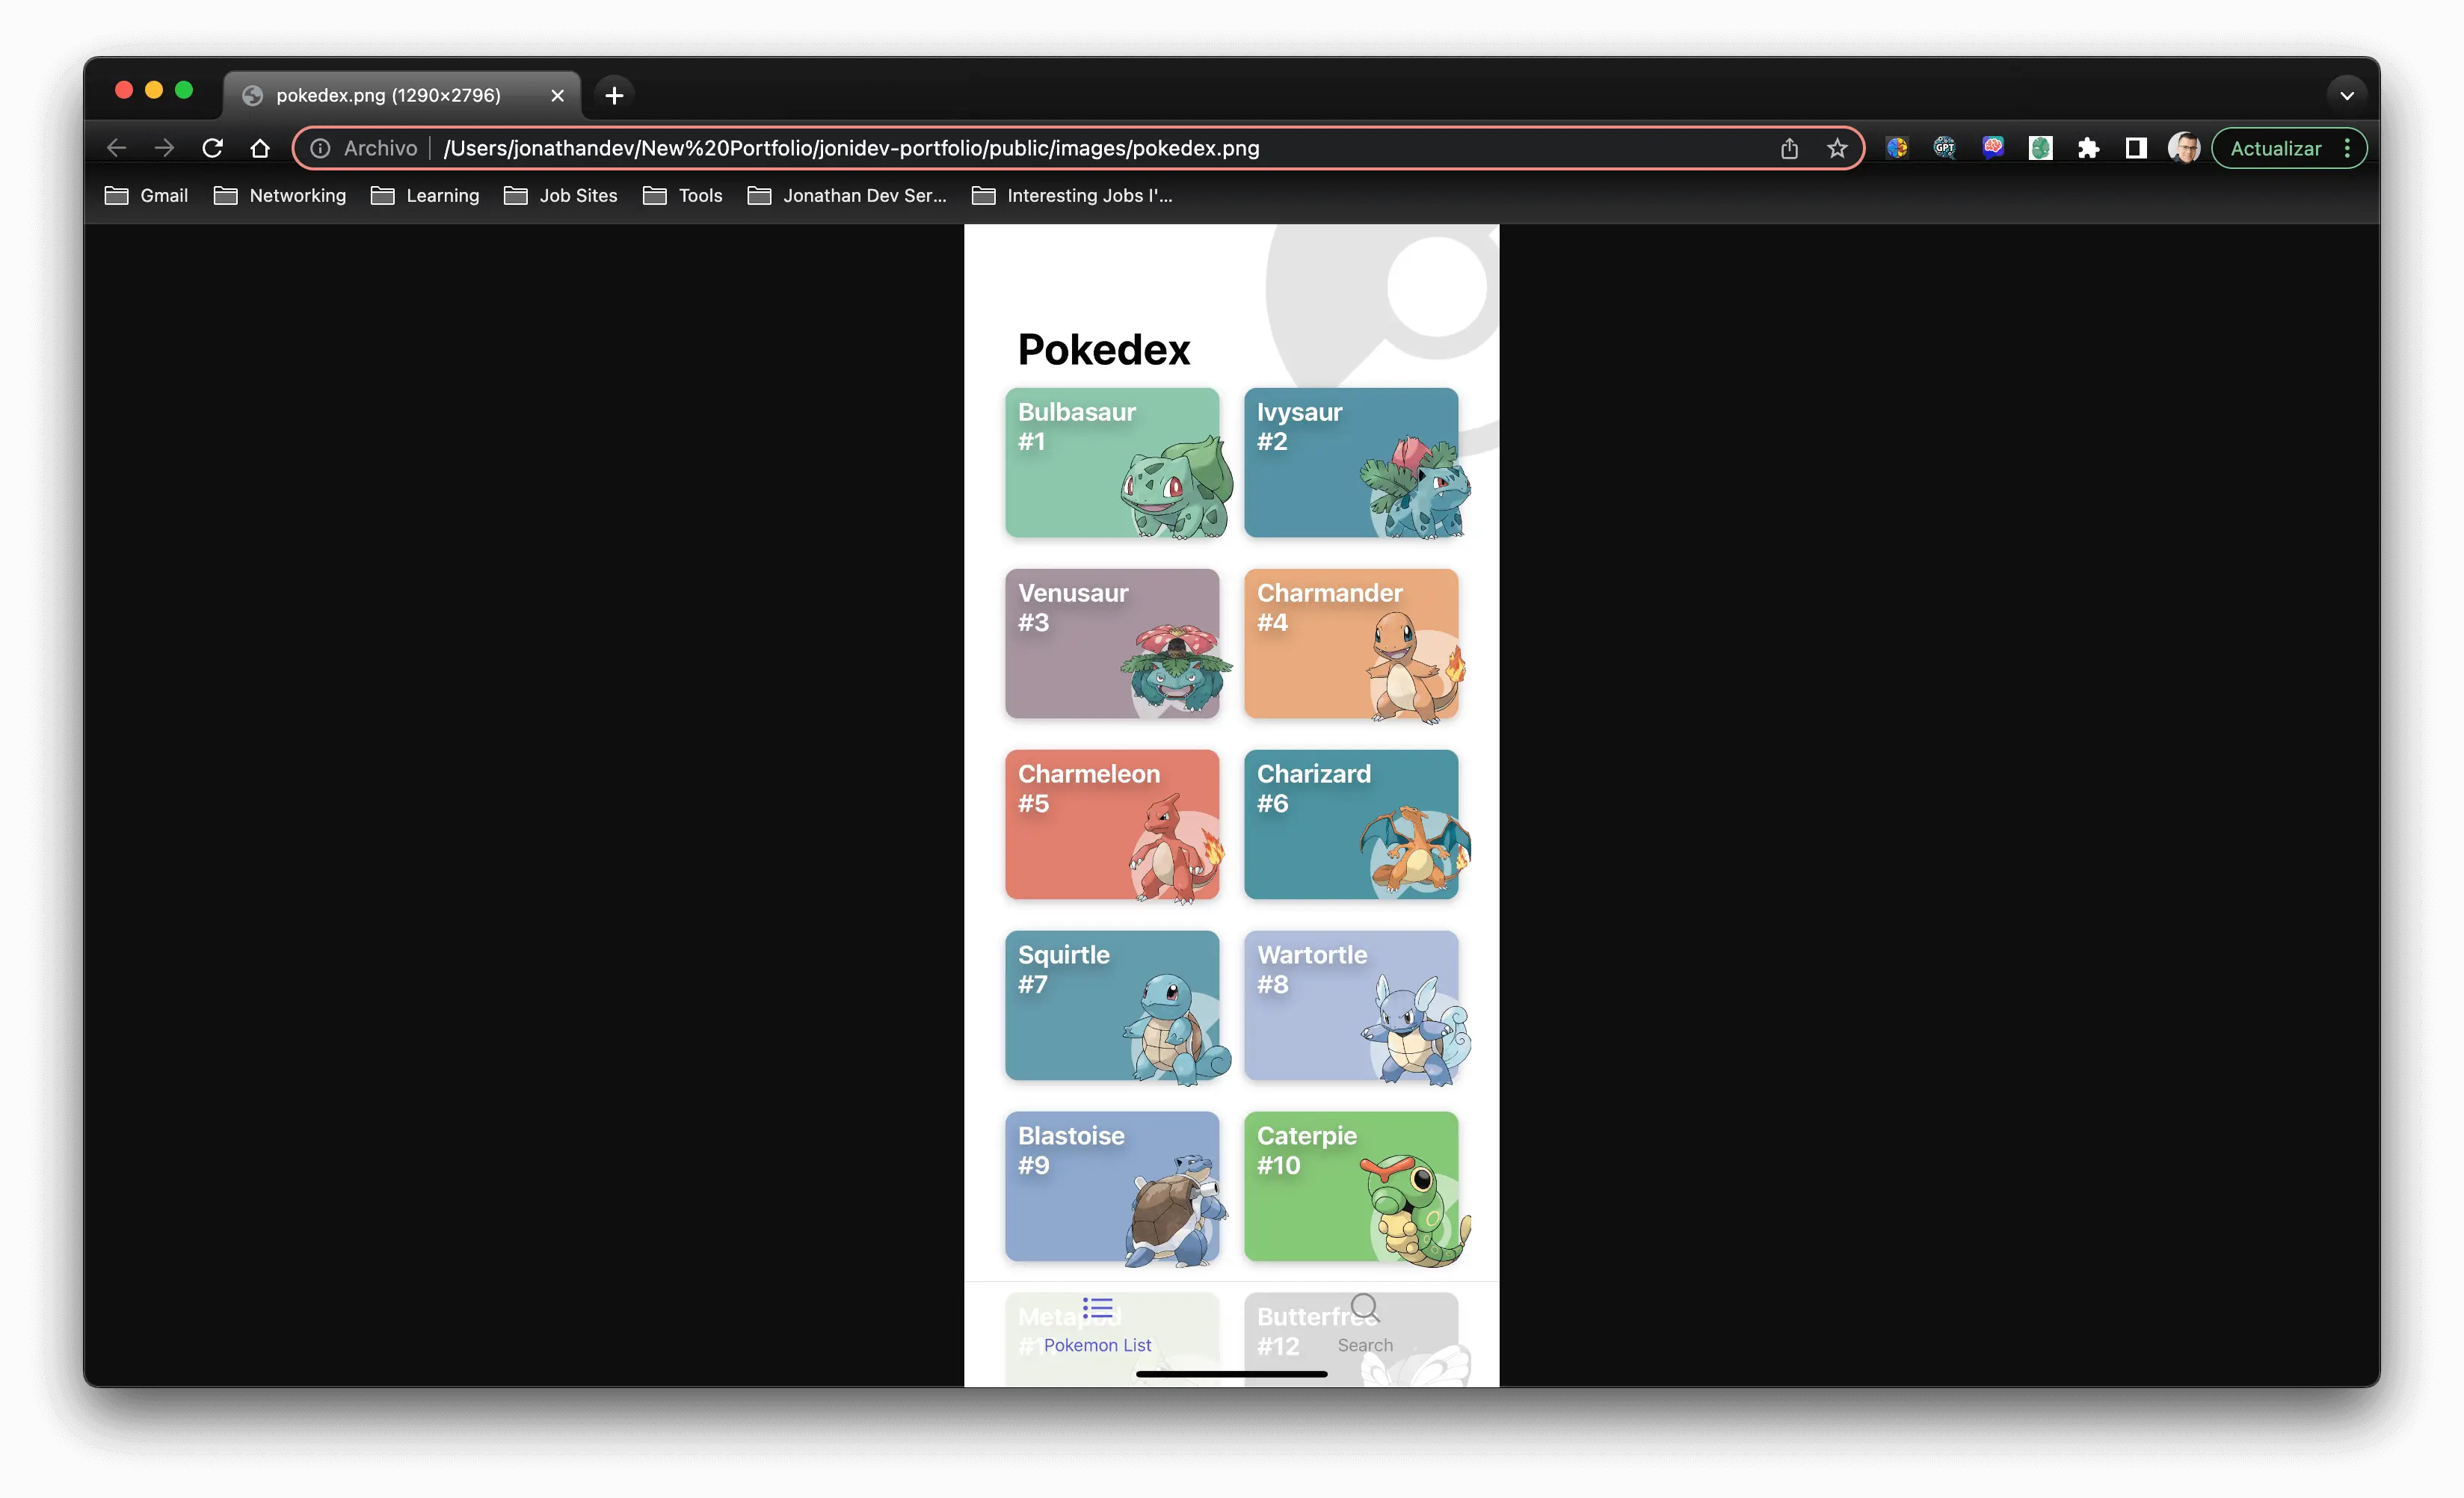
Task: Open the browser home page icon
Action: [x=260, y=148]
